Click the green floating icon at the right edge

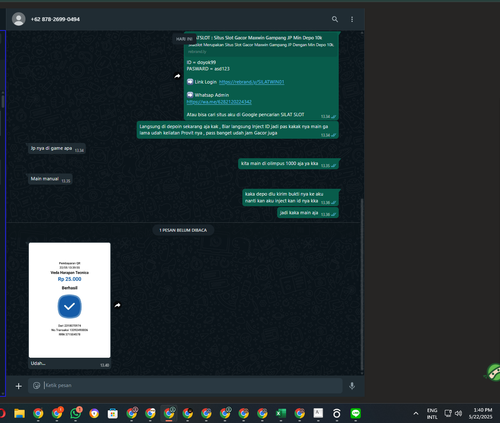click(493, 372)
